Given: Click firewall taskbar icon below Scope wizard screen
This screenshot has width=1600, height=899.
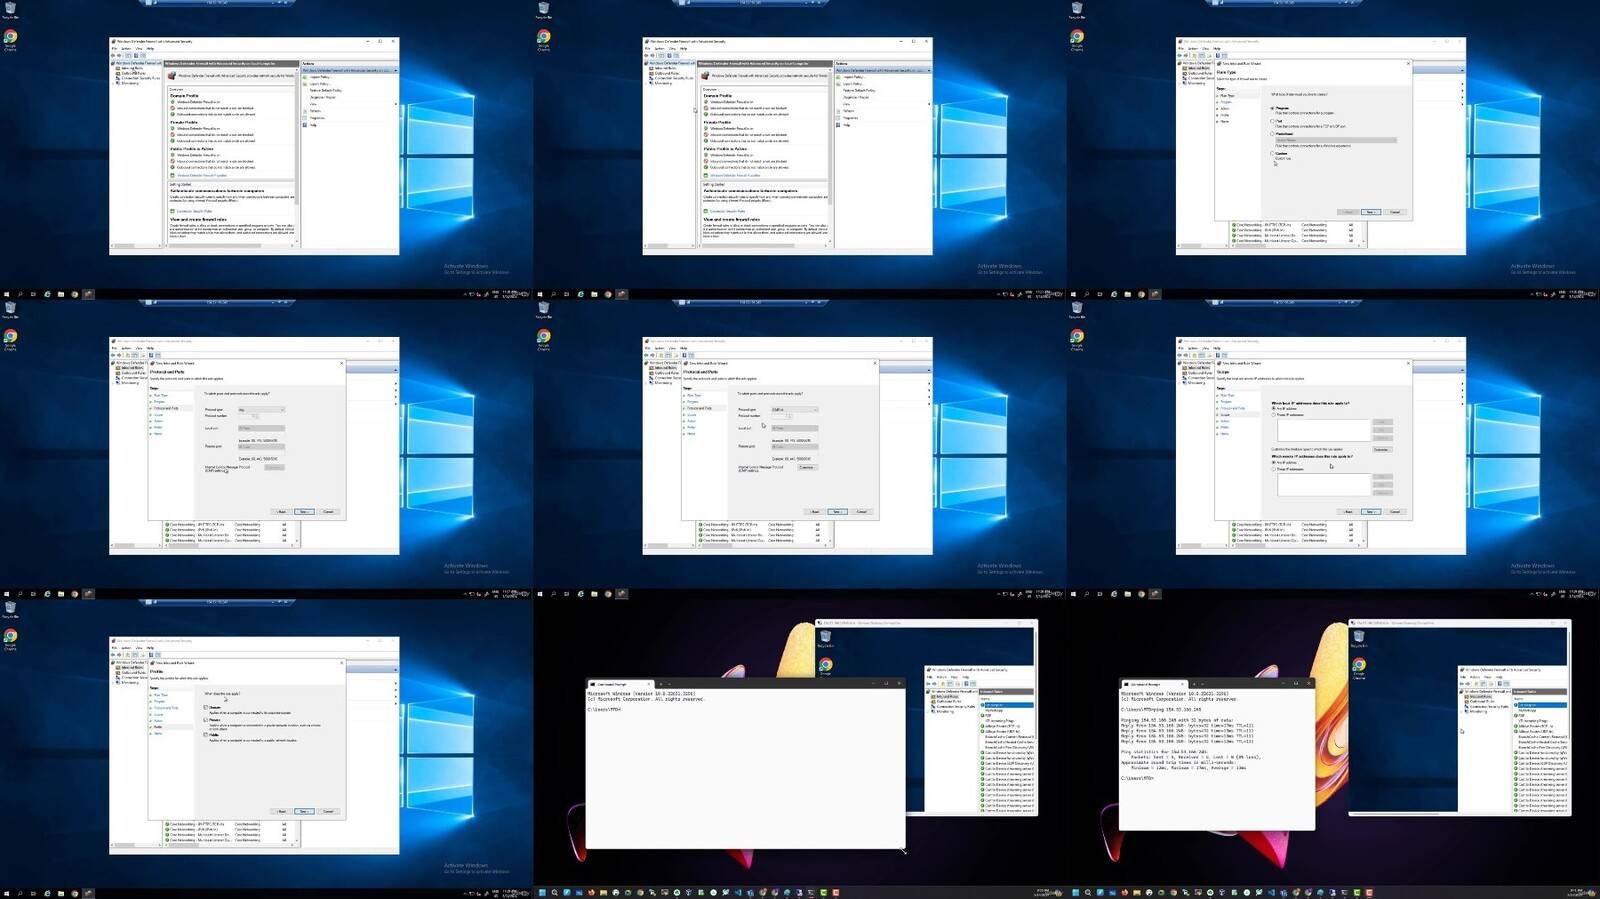Looking at the screenshot, I should [x=1155, y=594].
